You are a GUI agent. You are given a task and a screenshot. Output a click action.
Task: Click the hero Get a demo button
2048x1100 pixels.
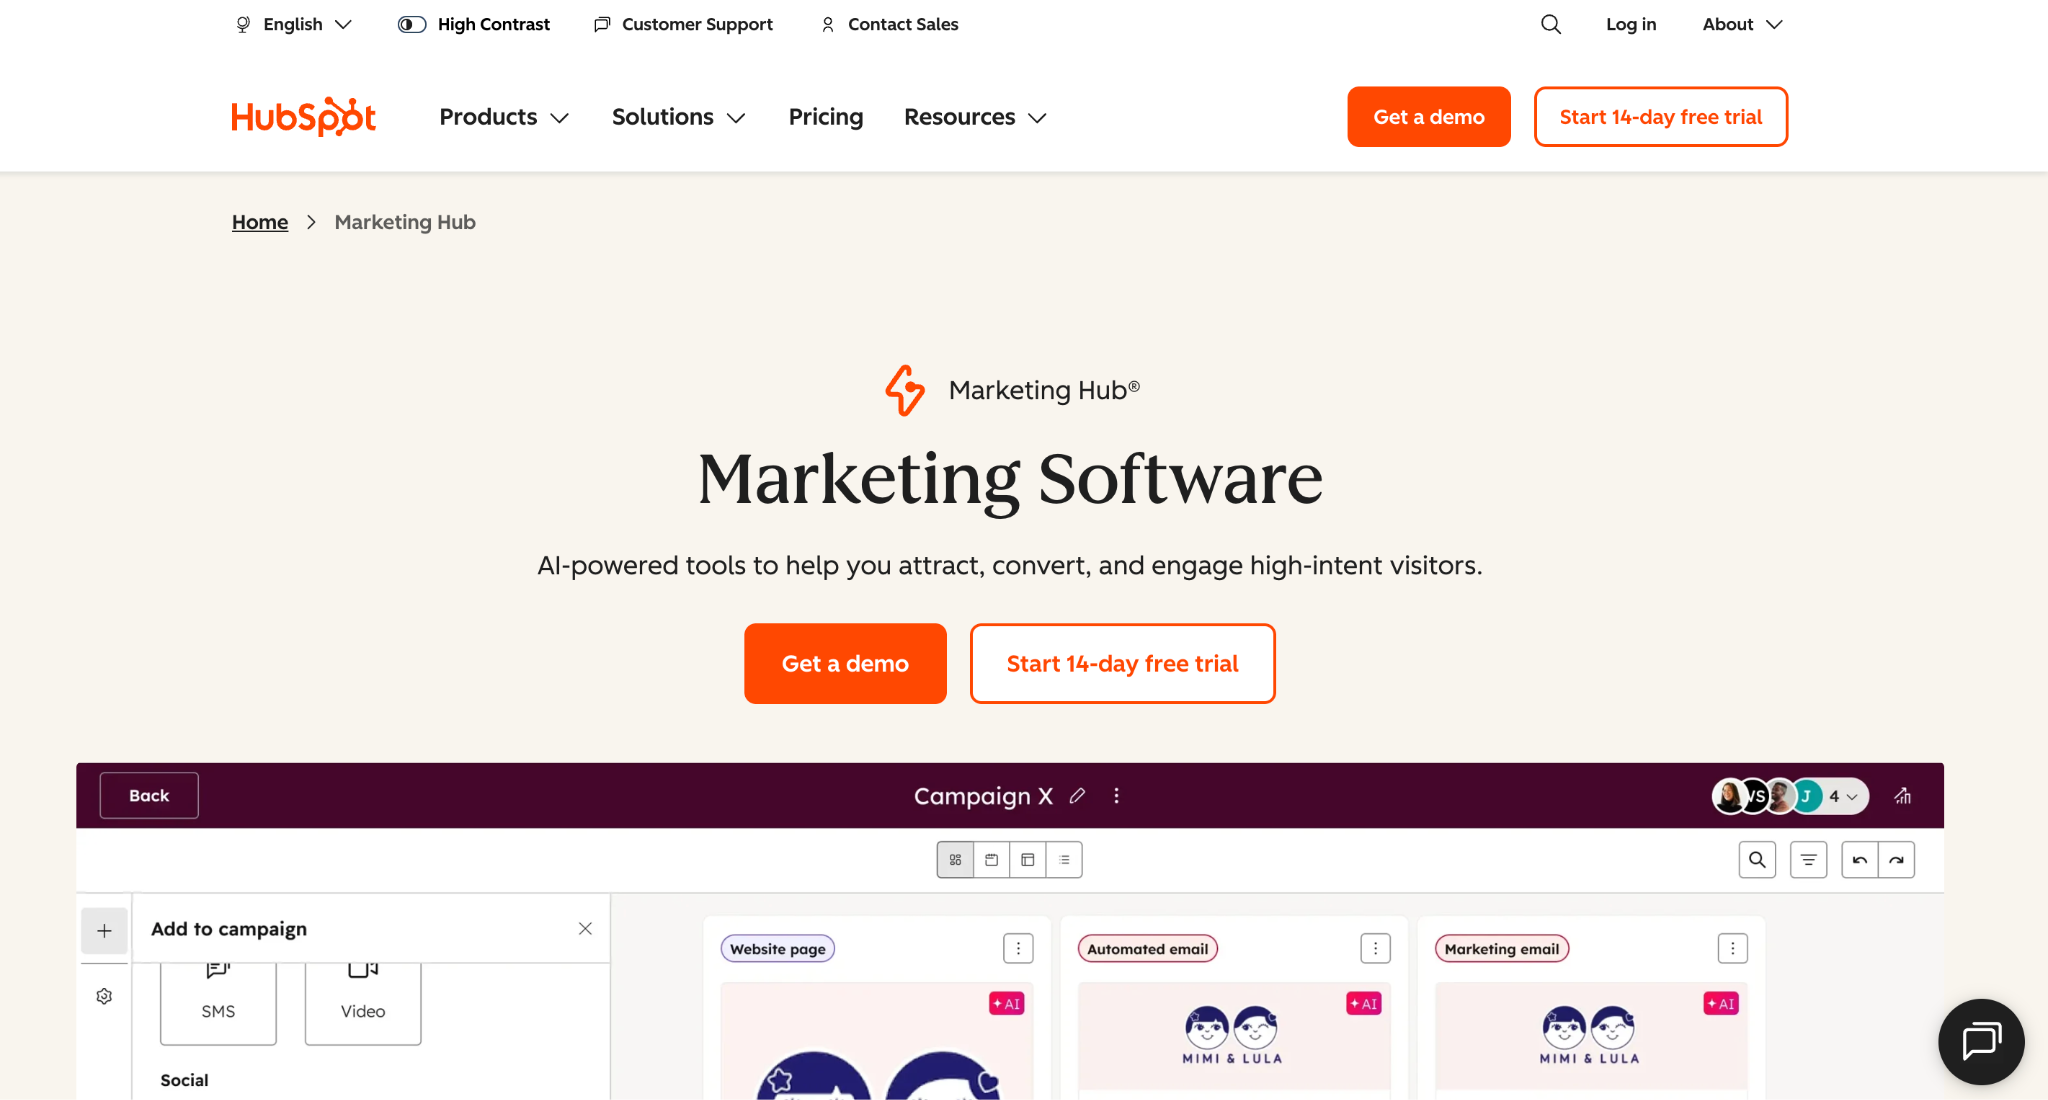point(845,663)
